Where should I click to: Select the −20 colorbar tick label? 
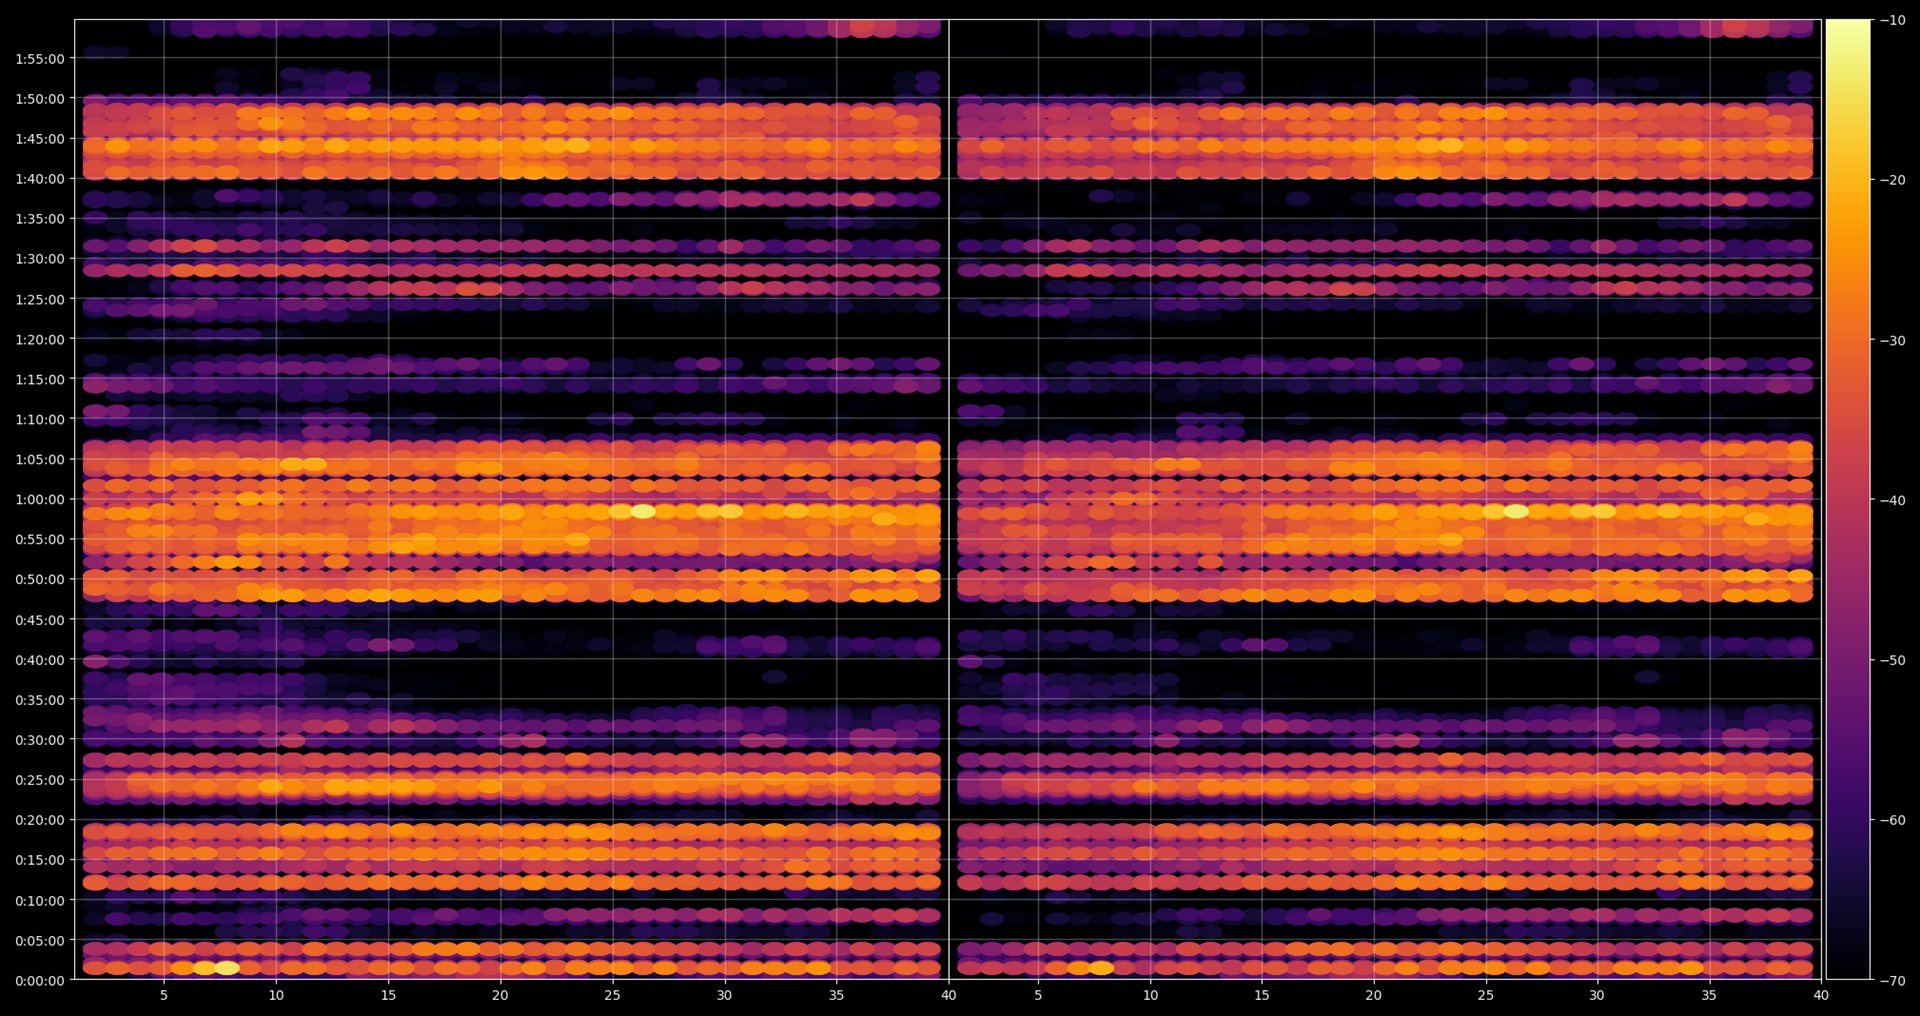click(1893, 180)
